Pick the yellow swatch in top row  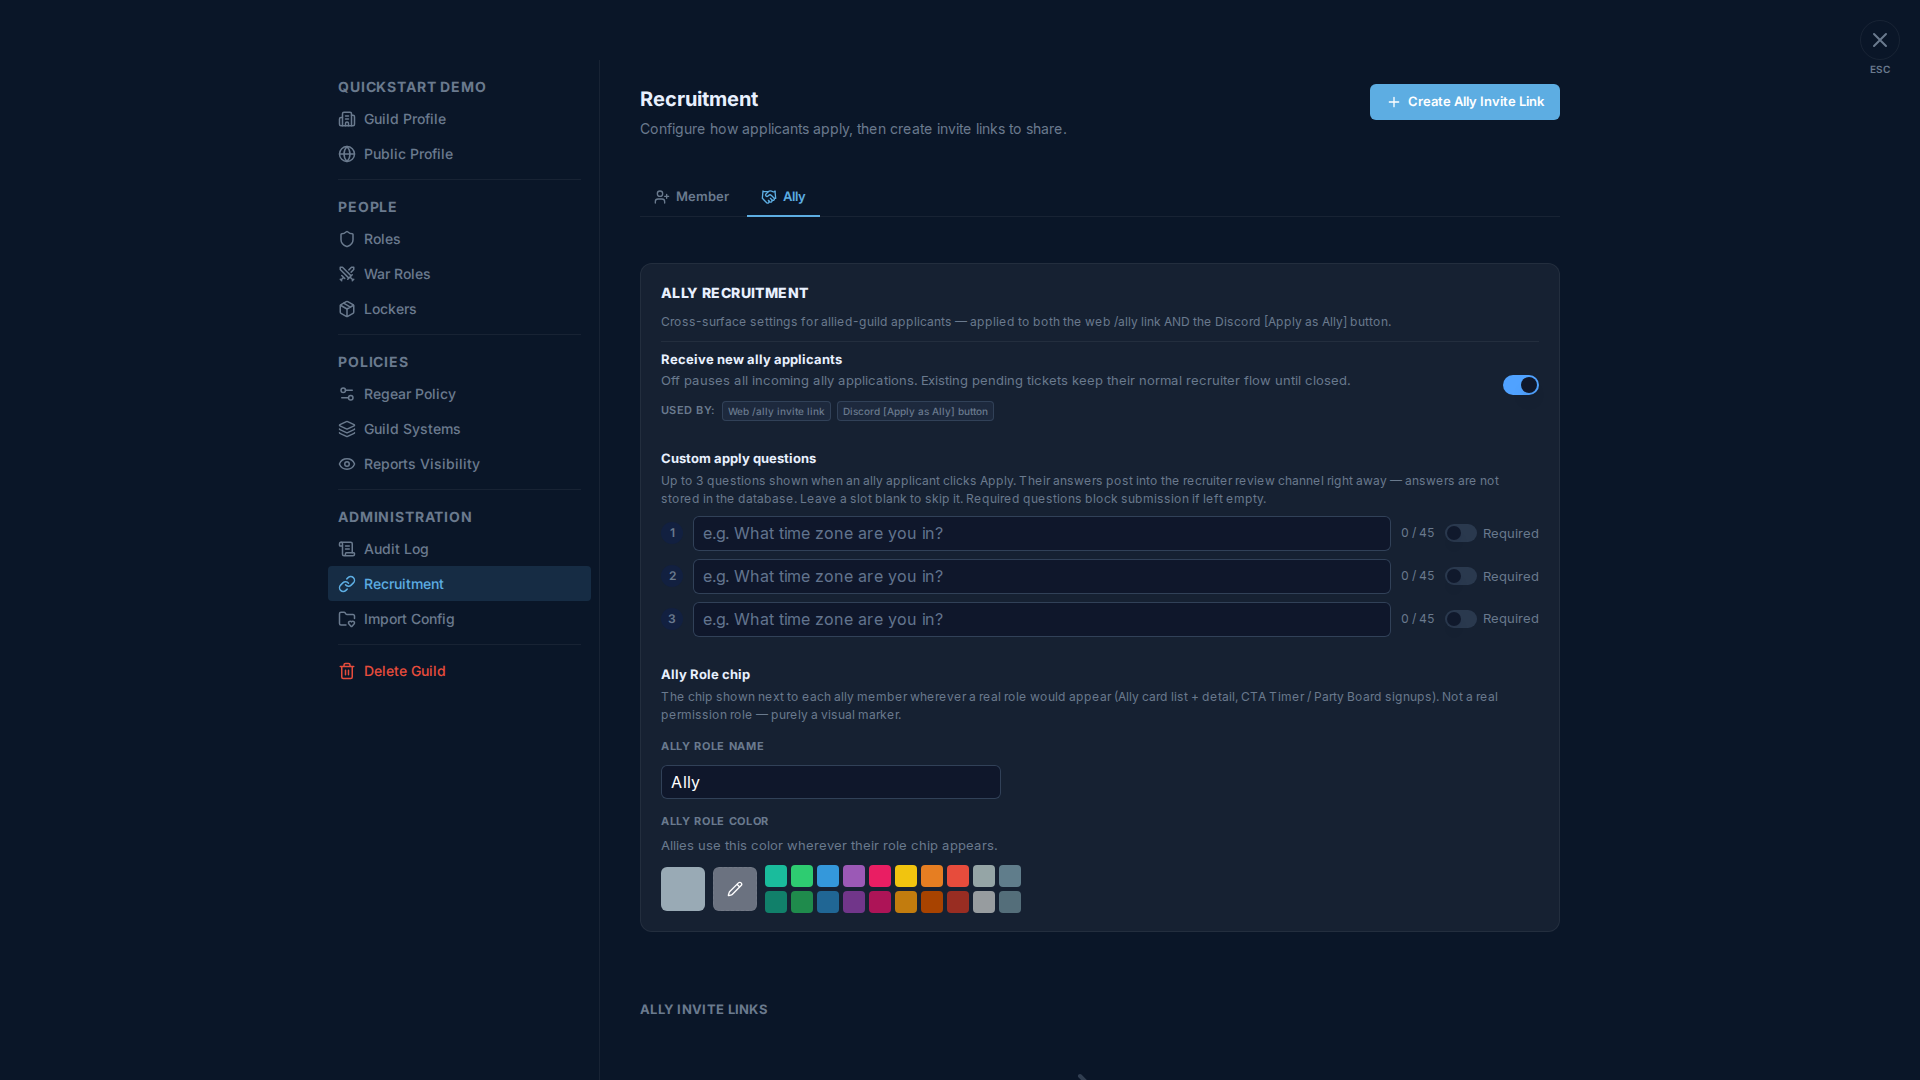pyautogui.click(x=906, y=876)
